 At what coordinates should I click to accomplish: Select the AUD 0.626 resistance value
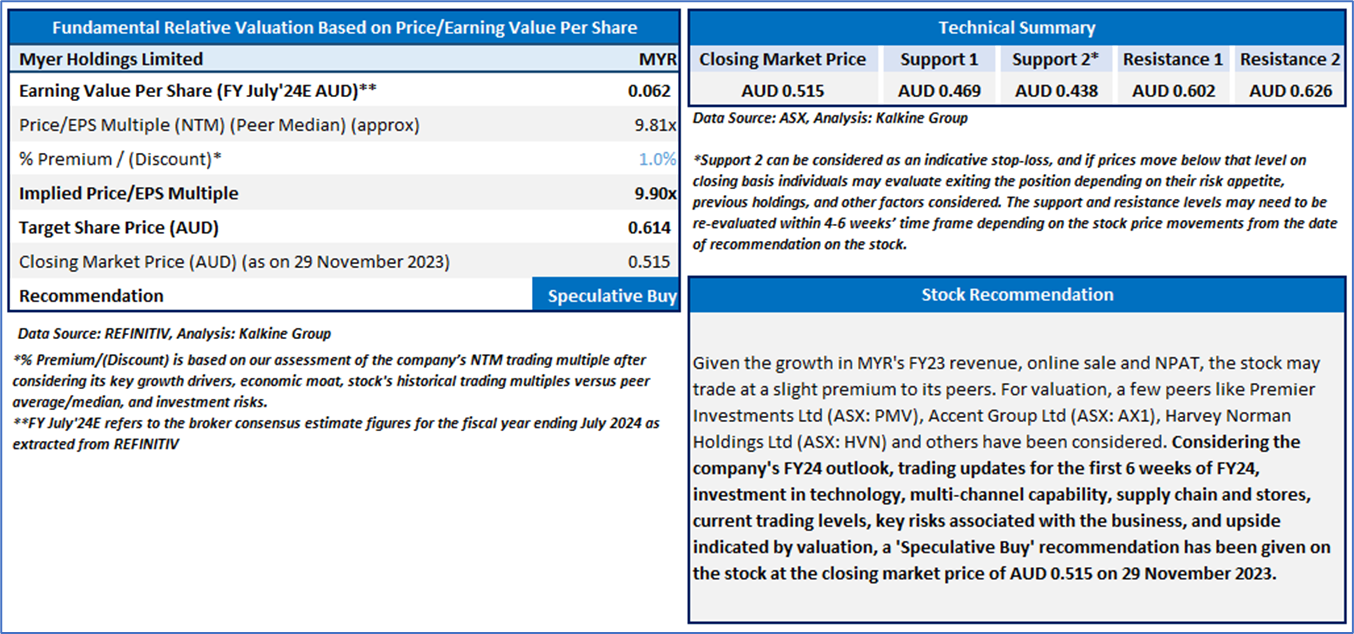[x=1290, y=91]
